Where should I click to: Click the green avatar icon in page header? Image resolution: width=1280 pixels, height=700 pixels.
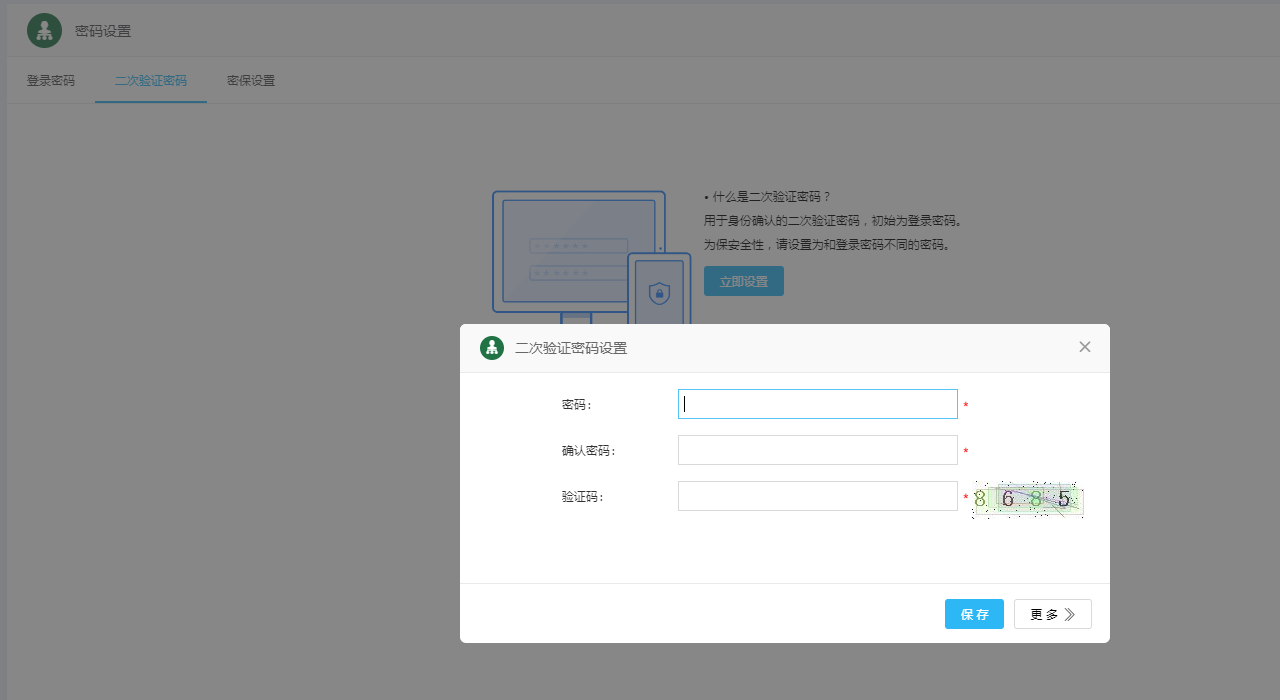coord(44,31)
